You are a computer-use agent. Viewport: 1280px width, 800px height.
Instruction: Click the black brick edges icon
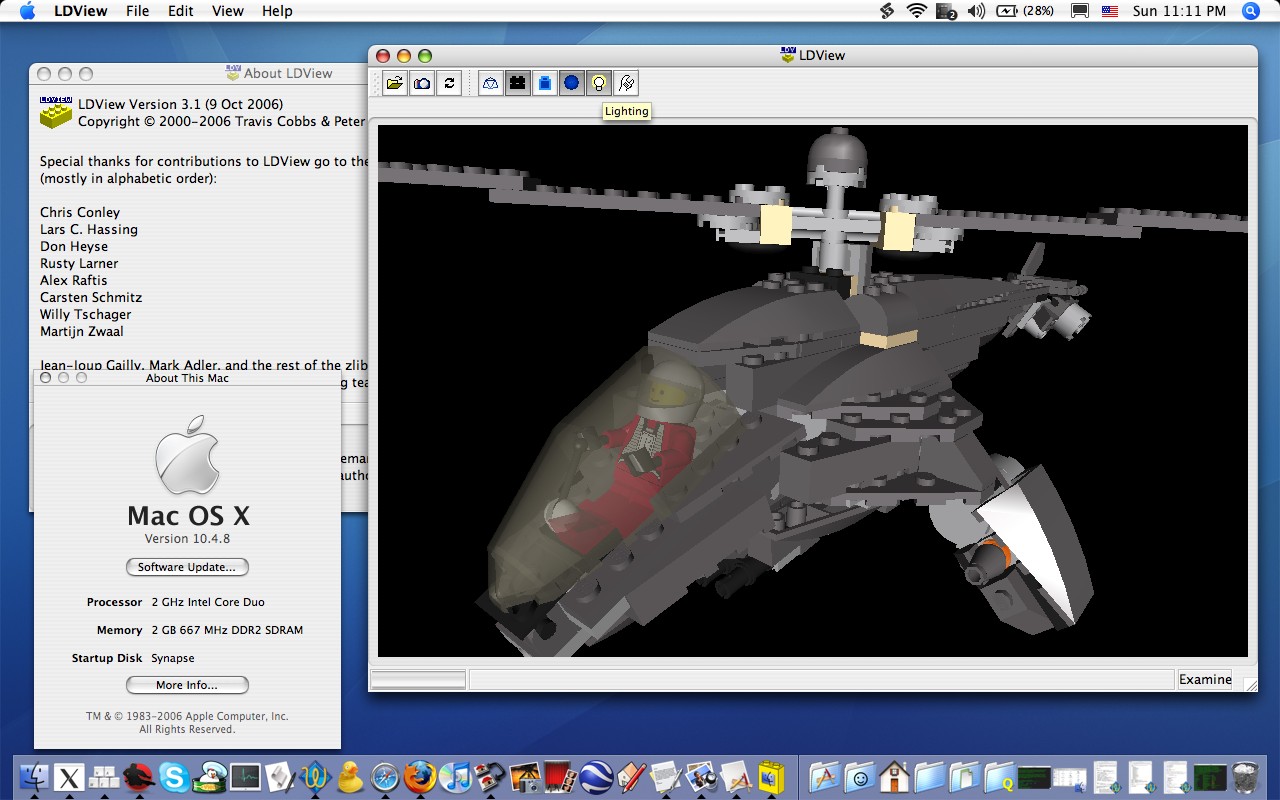(x=517, y=83)
